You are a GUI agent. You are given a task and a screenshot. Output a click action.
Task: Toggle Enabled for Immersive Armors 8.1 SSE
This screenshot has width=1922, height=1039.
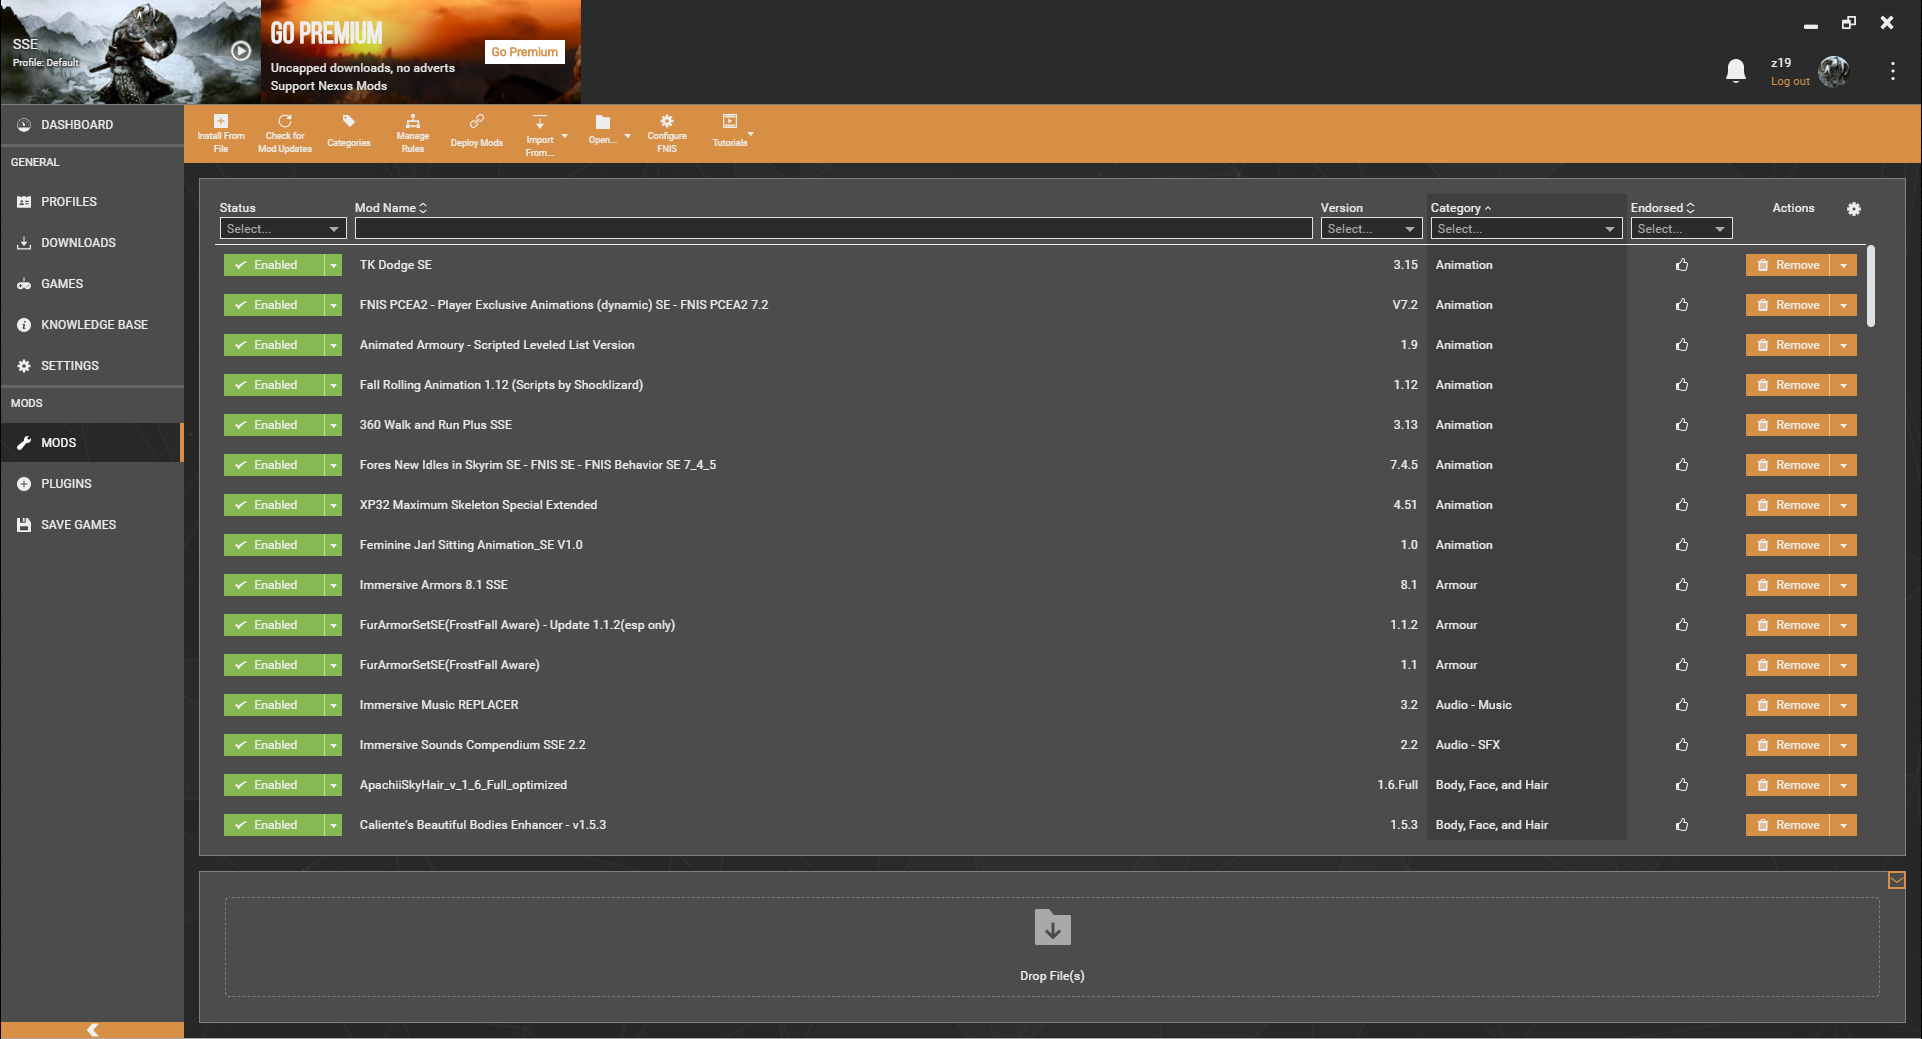coord(274,585)
